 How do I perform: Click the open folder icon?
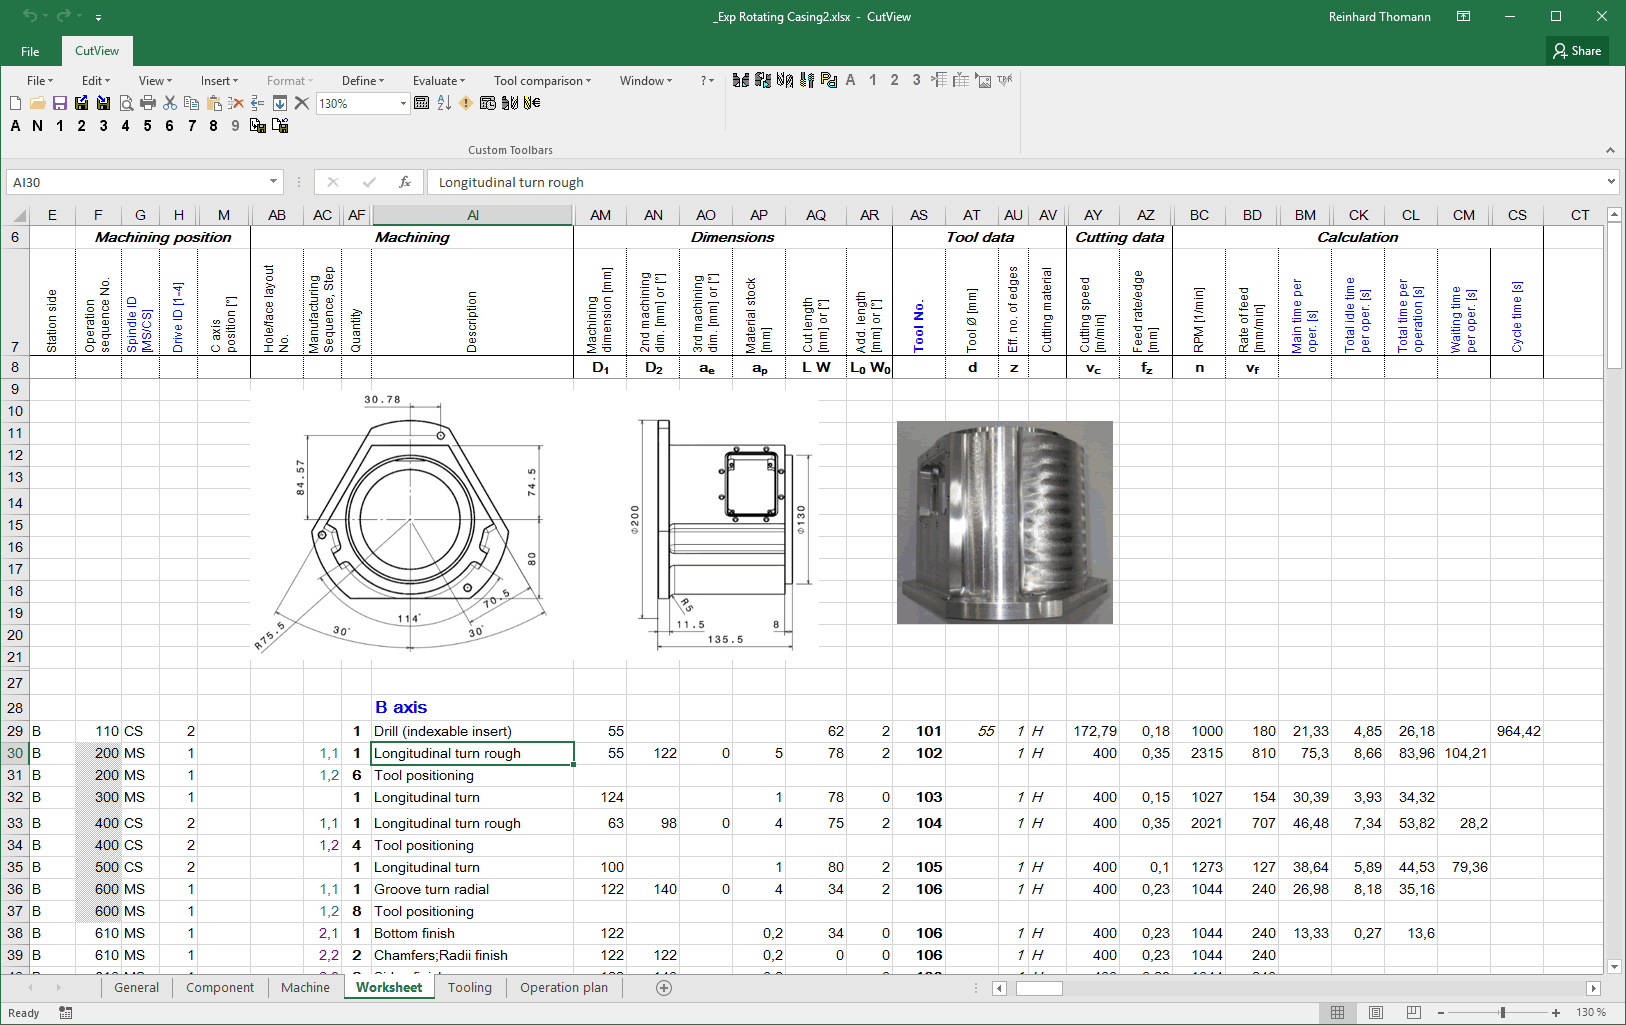(x=38, y=103)
